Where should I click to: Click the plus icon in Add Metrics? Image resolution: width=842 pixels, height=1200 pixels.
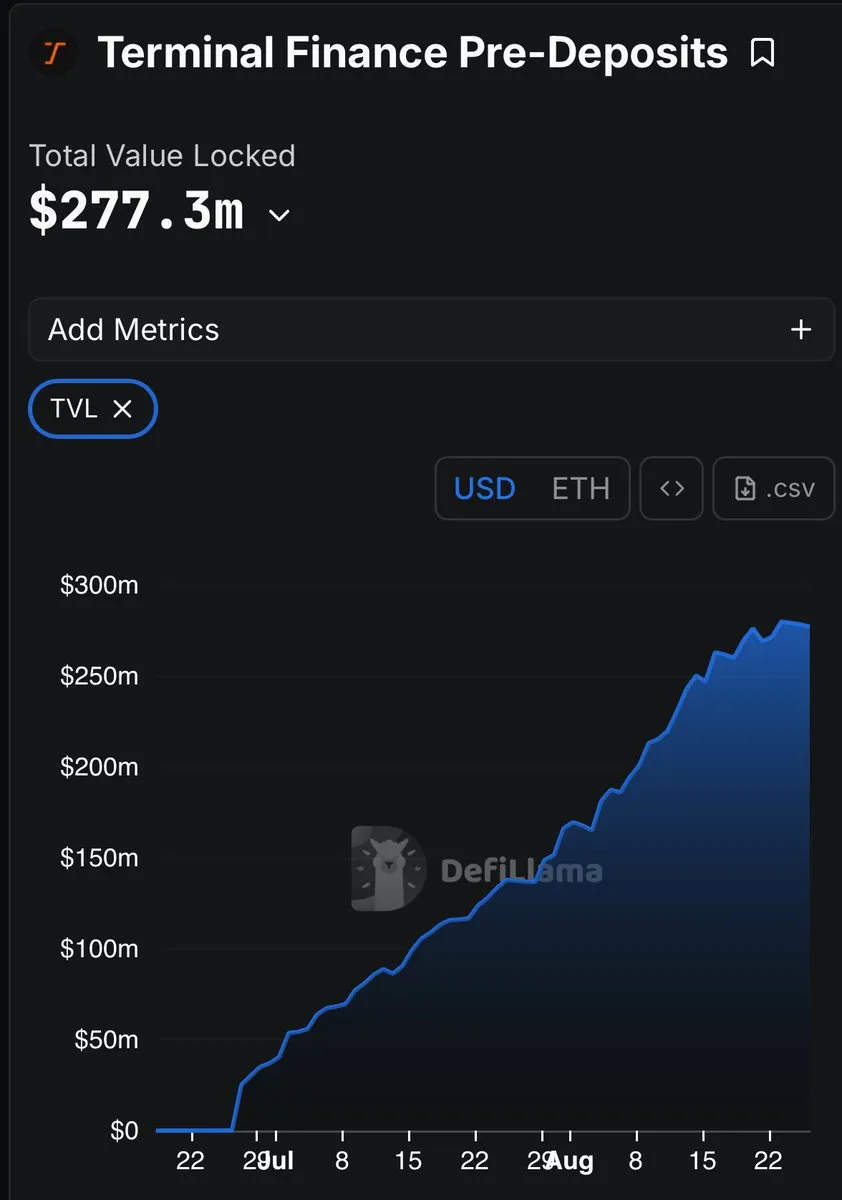click(801, 329)
